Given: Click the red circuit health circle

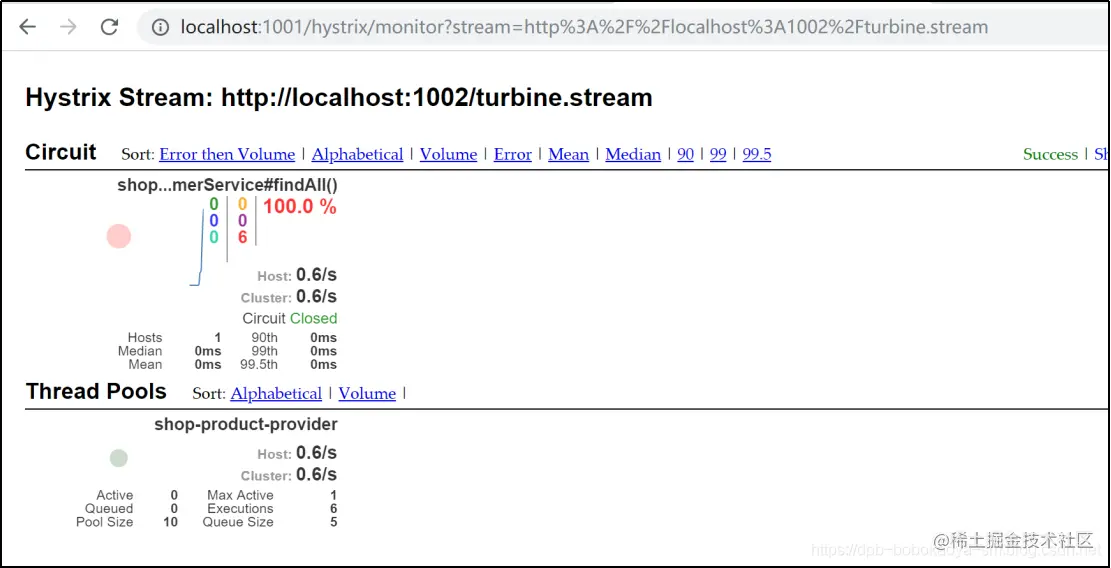Looking at the screenshot, I should click(x=119, y=236).
